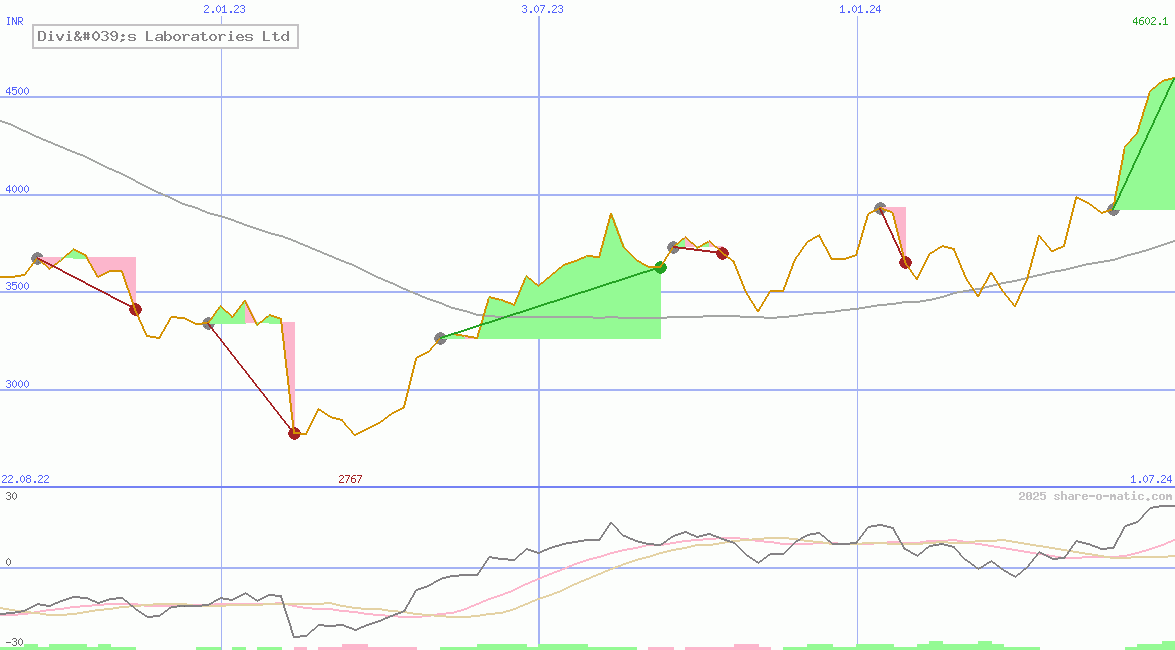Click the gray entry marker just after 1.01.24
Image resolution: width=1175 pixels, height=650 pixels.
(881, 208)
